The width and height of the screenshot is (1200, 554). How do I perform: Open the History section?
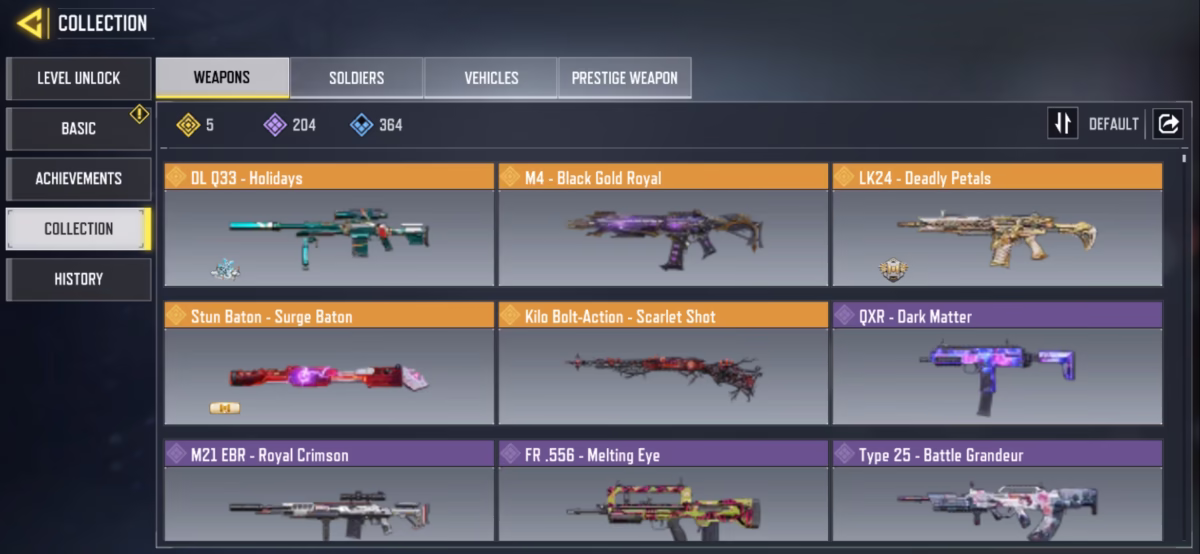(x=79, y=279)
